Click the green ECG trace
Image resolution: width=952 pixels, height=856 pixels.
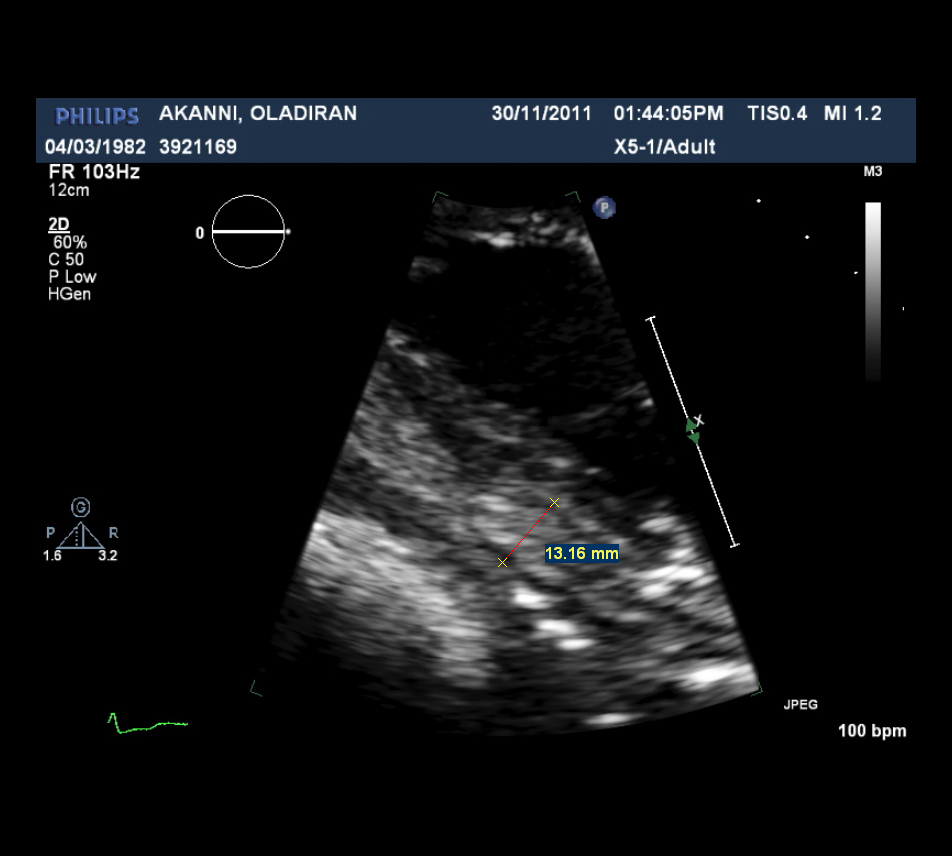[x=147, y=724]
